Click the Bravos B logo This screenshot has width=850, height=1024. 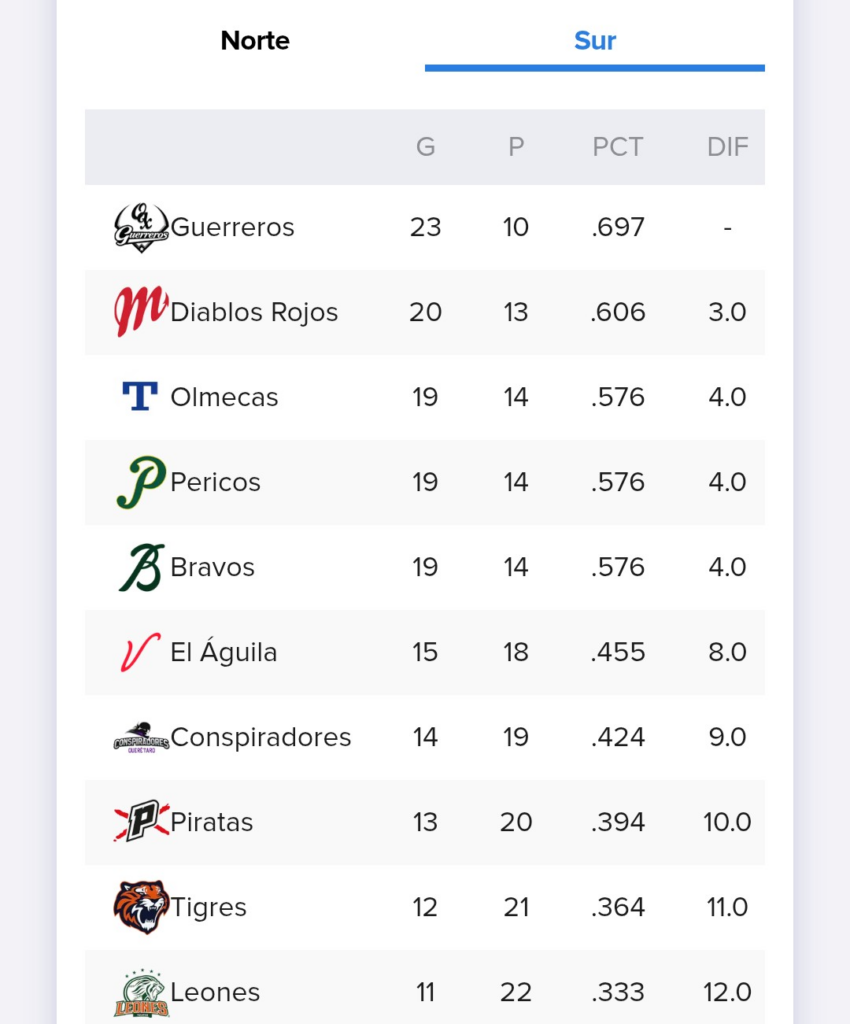(x=141, y=567)
